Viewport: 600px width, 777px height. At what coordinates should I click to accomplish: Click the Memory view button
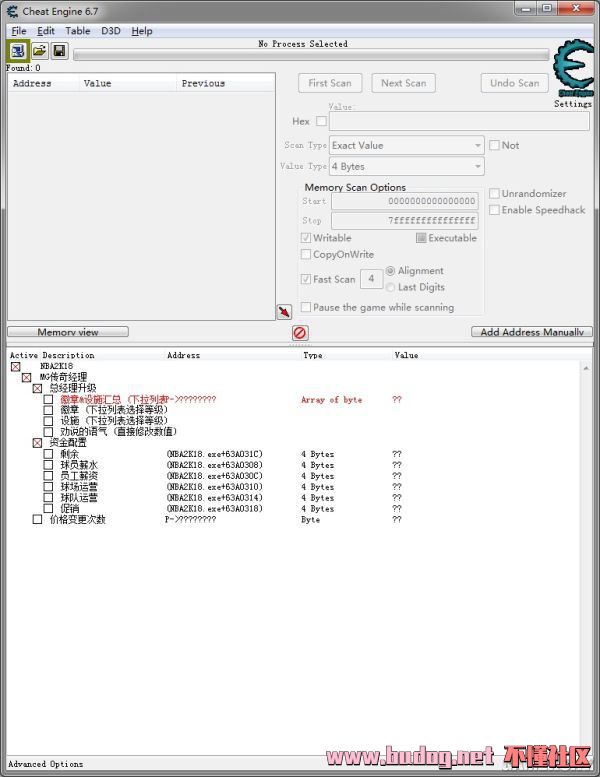click(x=68, y=332)
